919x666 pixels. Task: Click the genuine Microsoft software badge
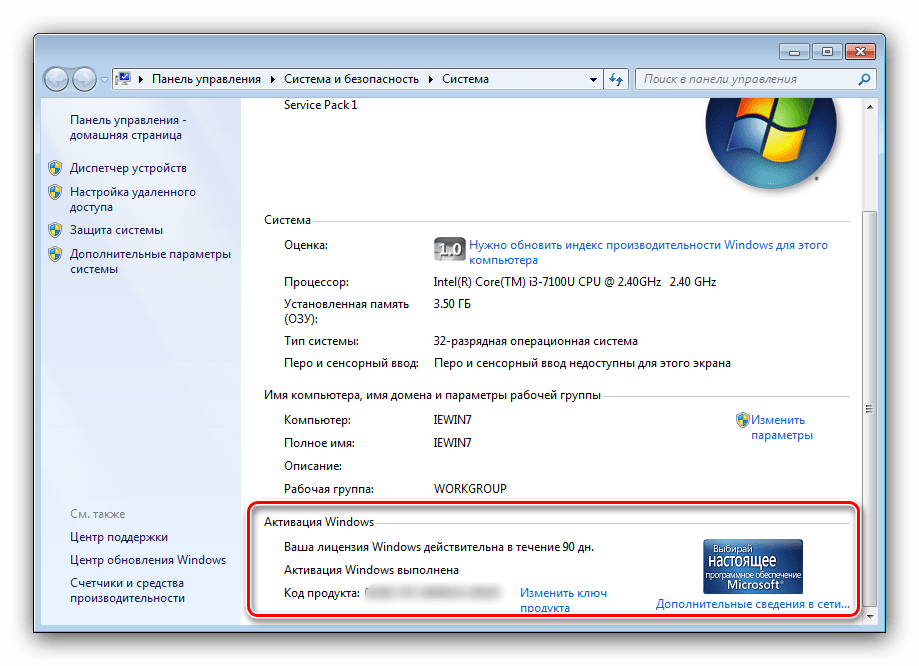click(753, 567)
